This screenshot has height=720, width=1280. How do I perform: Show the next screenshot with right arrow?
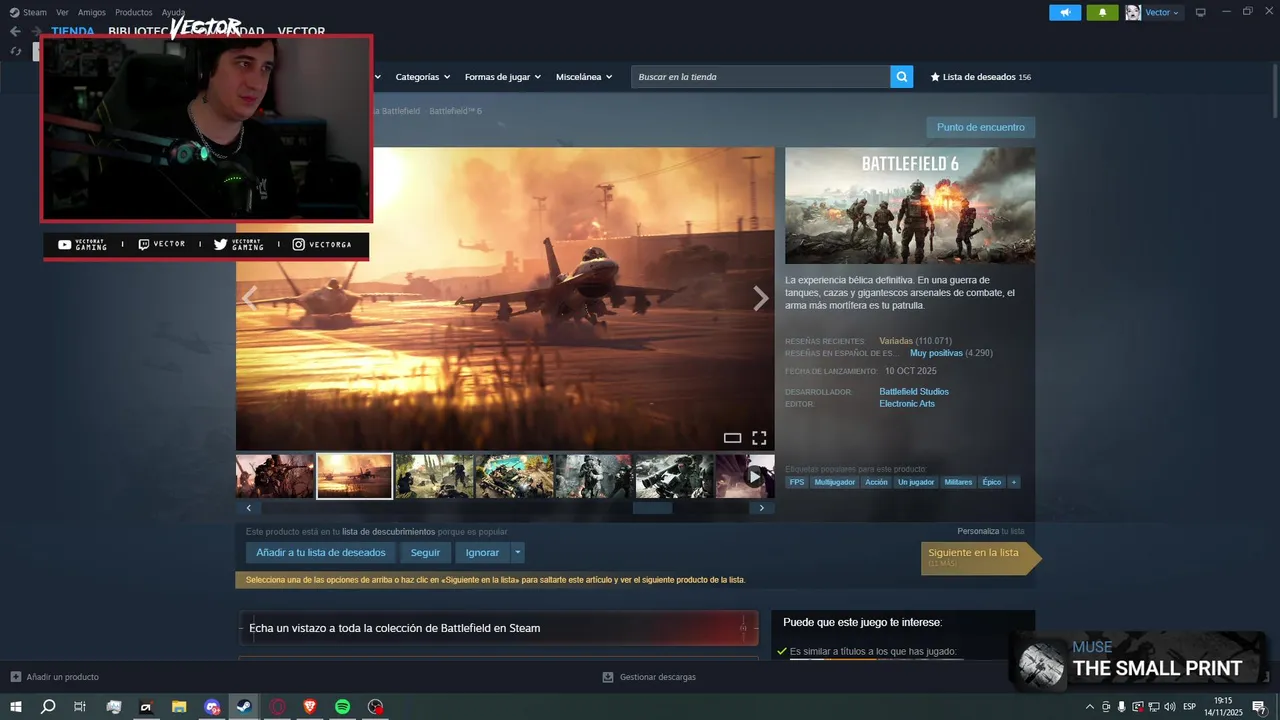(x=761, y=298)
